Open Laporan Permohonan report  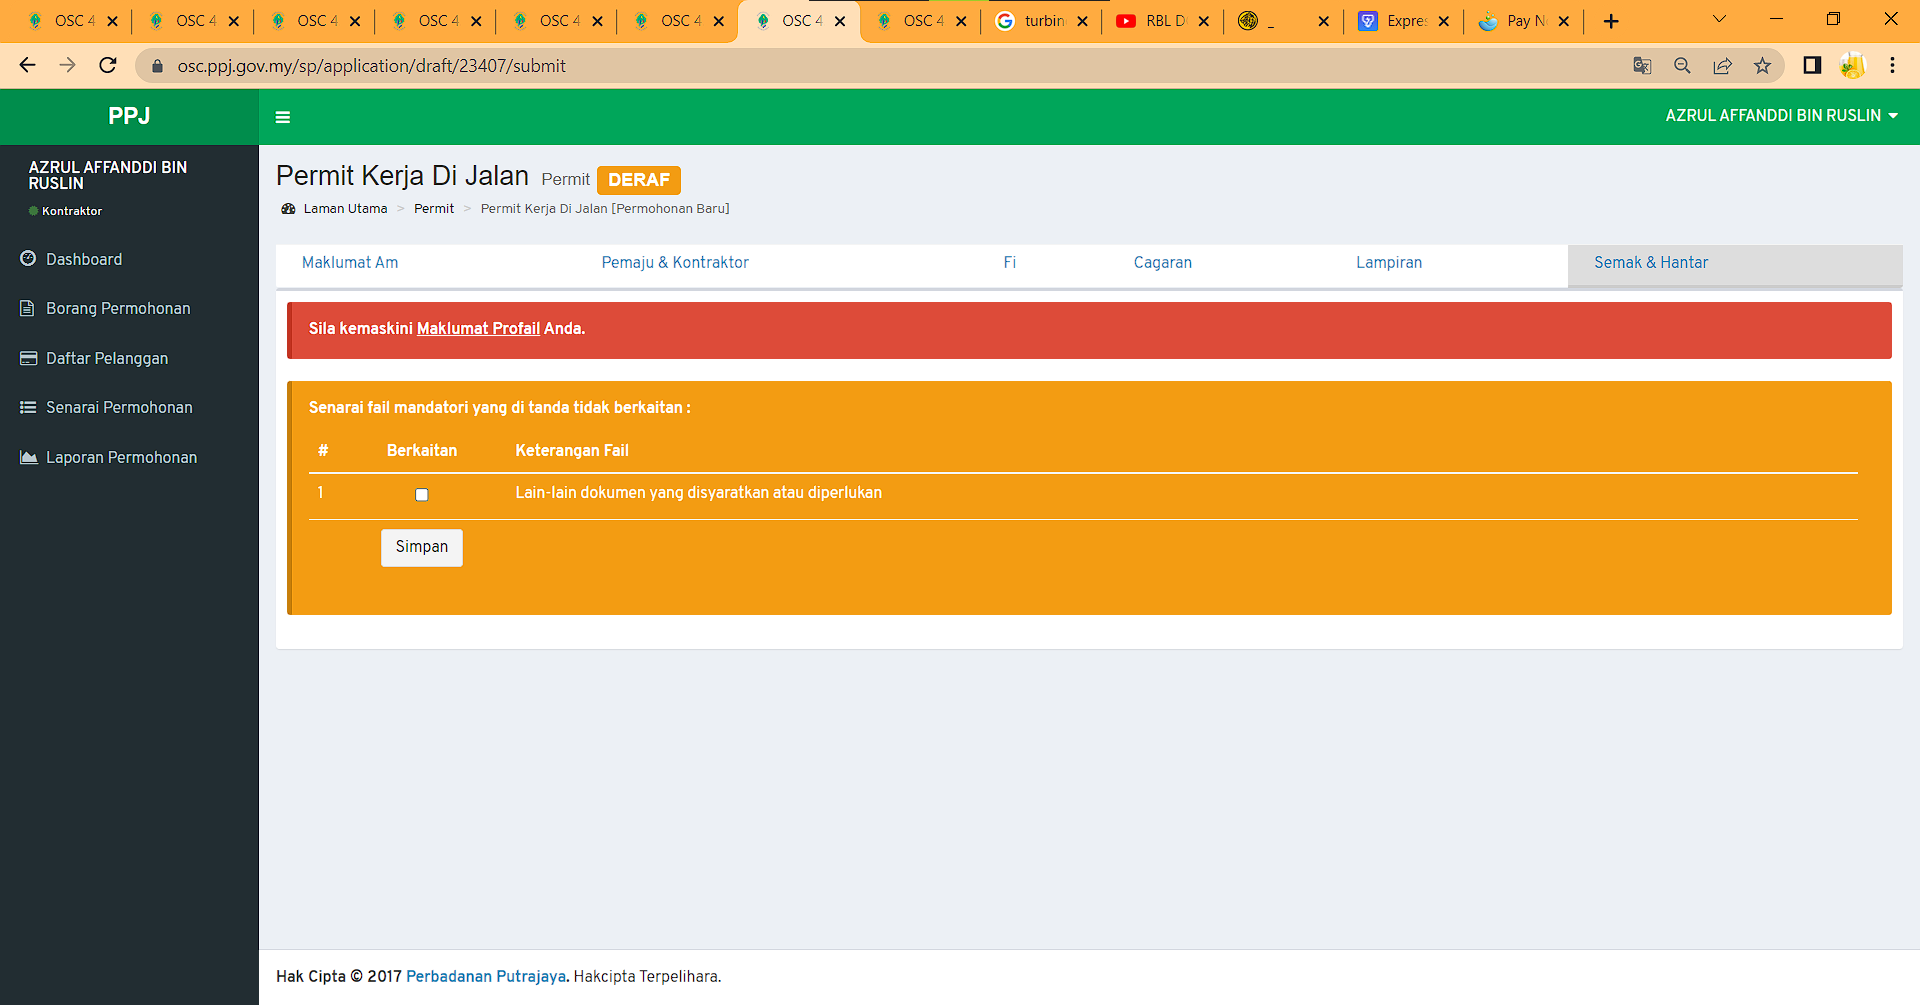(121, 457)
